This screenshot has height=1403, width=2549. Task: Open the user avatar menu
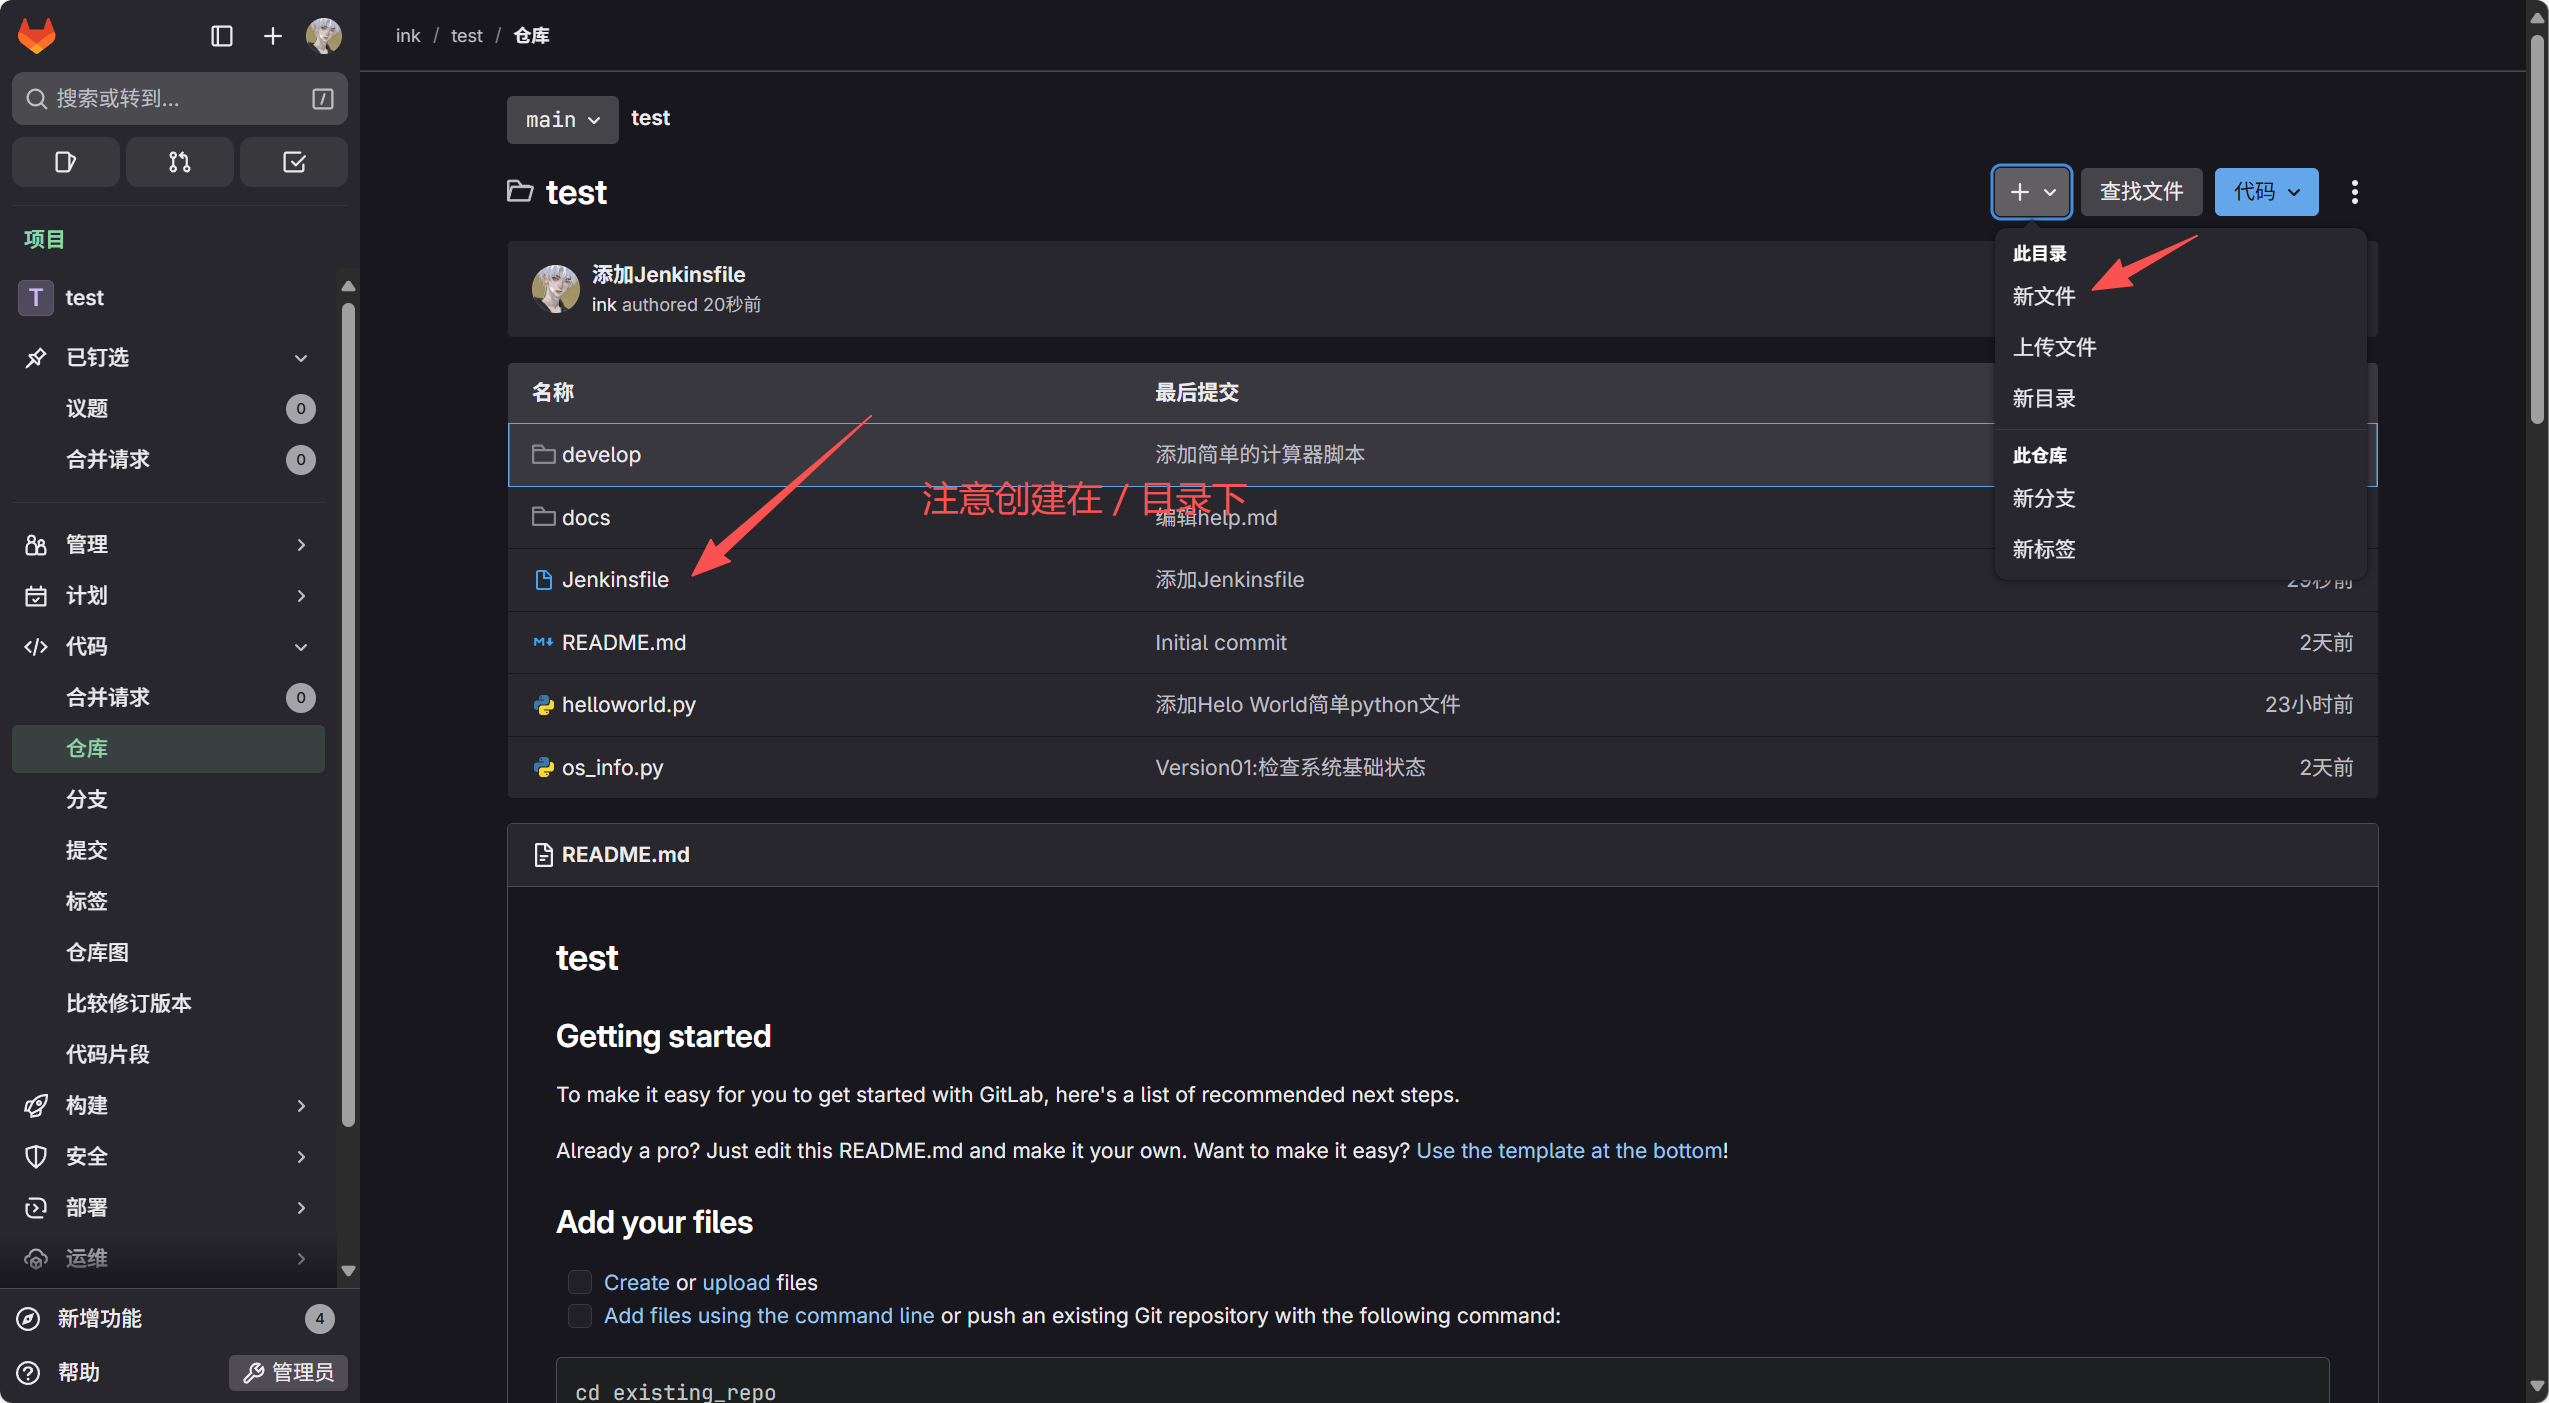pos(324,36)
